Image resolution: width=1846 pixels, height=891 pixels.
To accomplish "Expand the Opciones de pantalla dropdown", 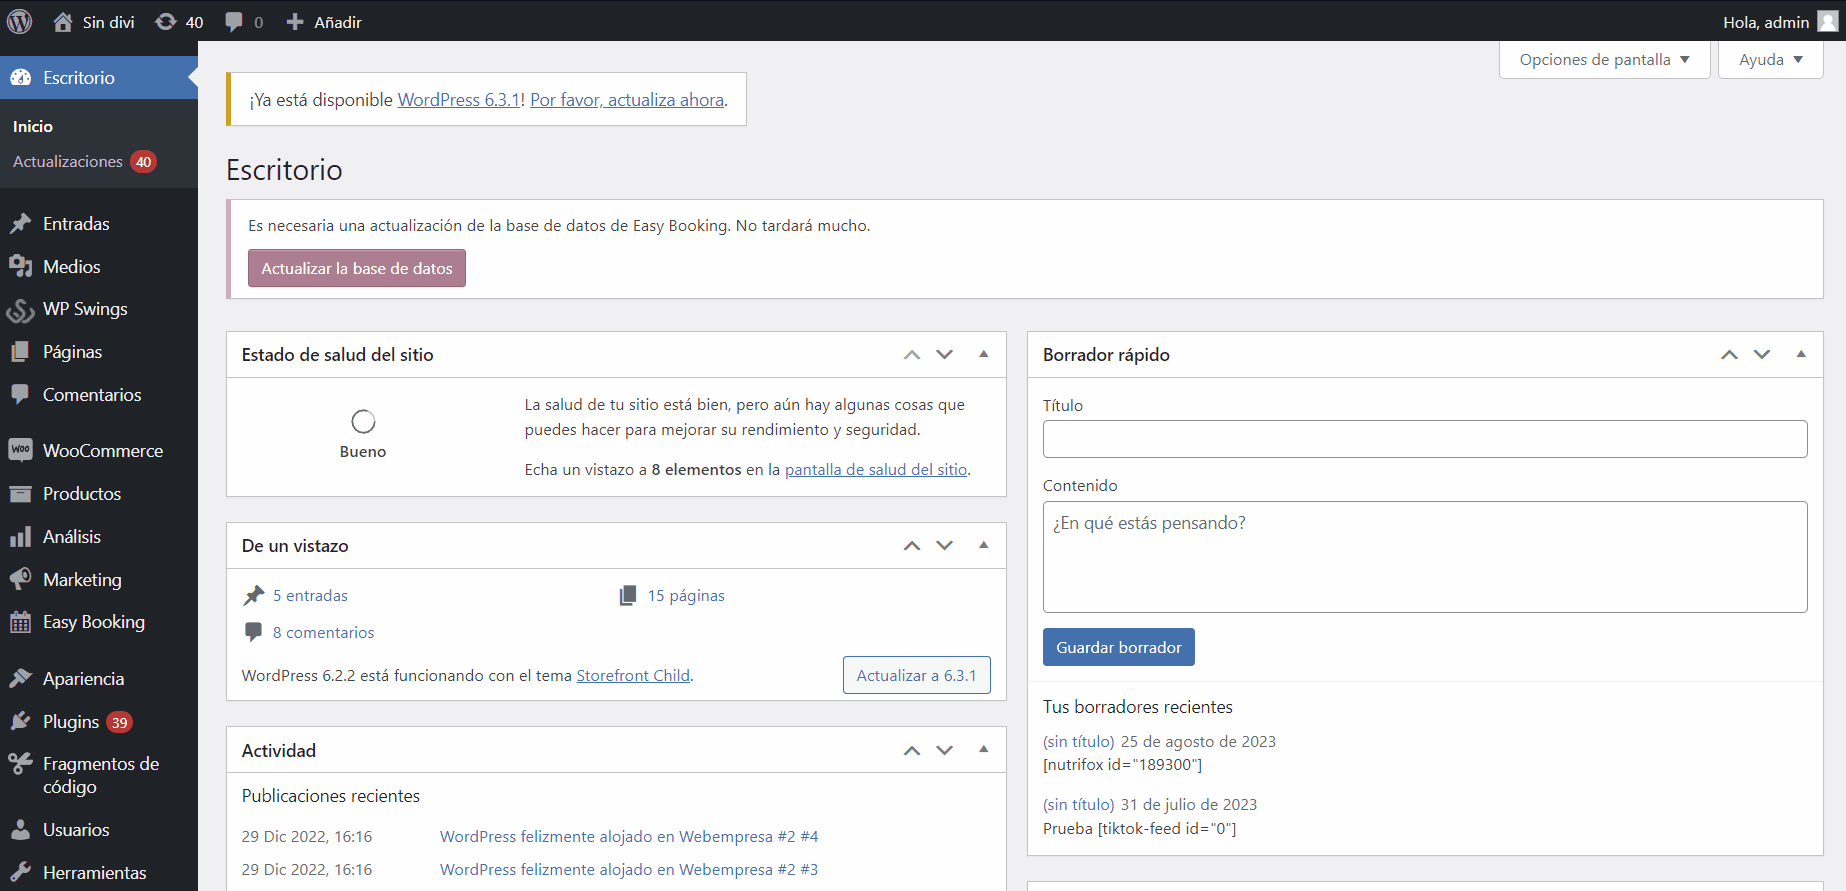I will point(1604,60).
